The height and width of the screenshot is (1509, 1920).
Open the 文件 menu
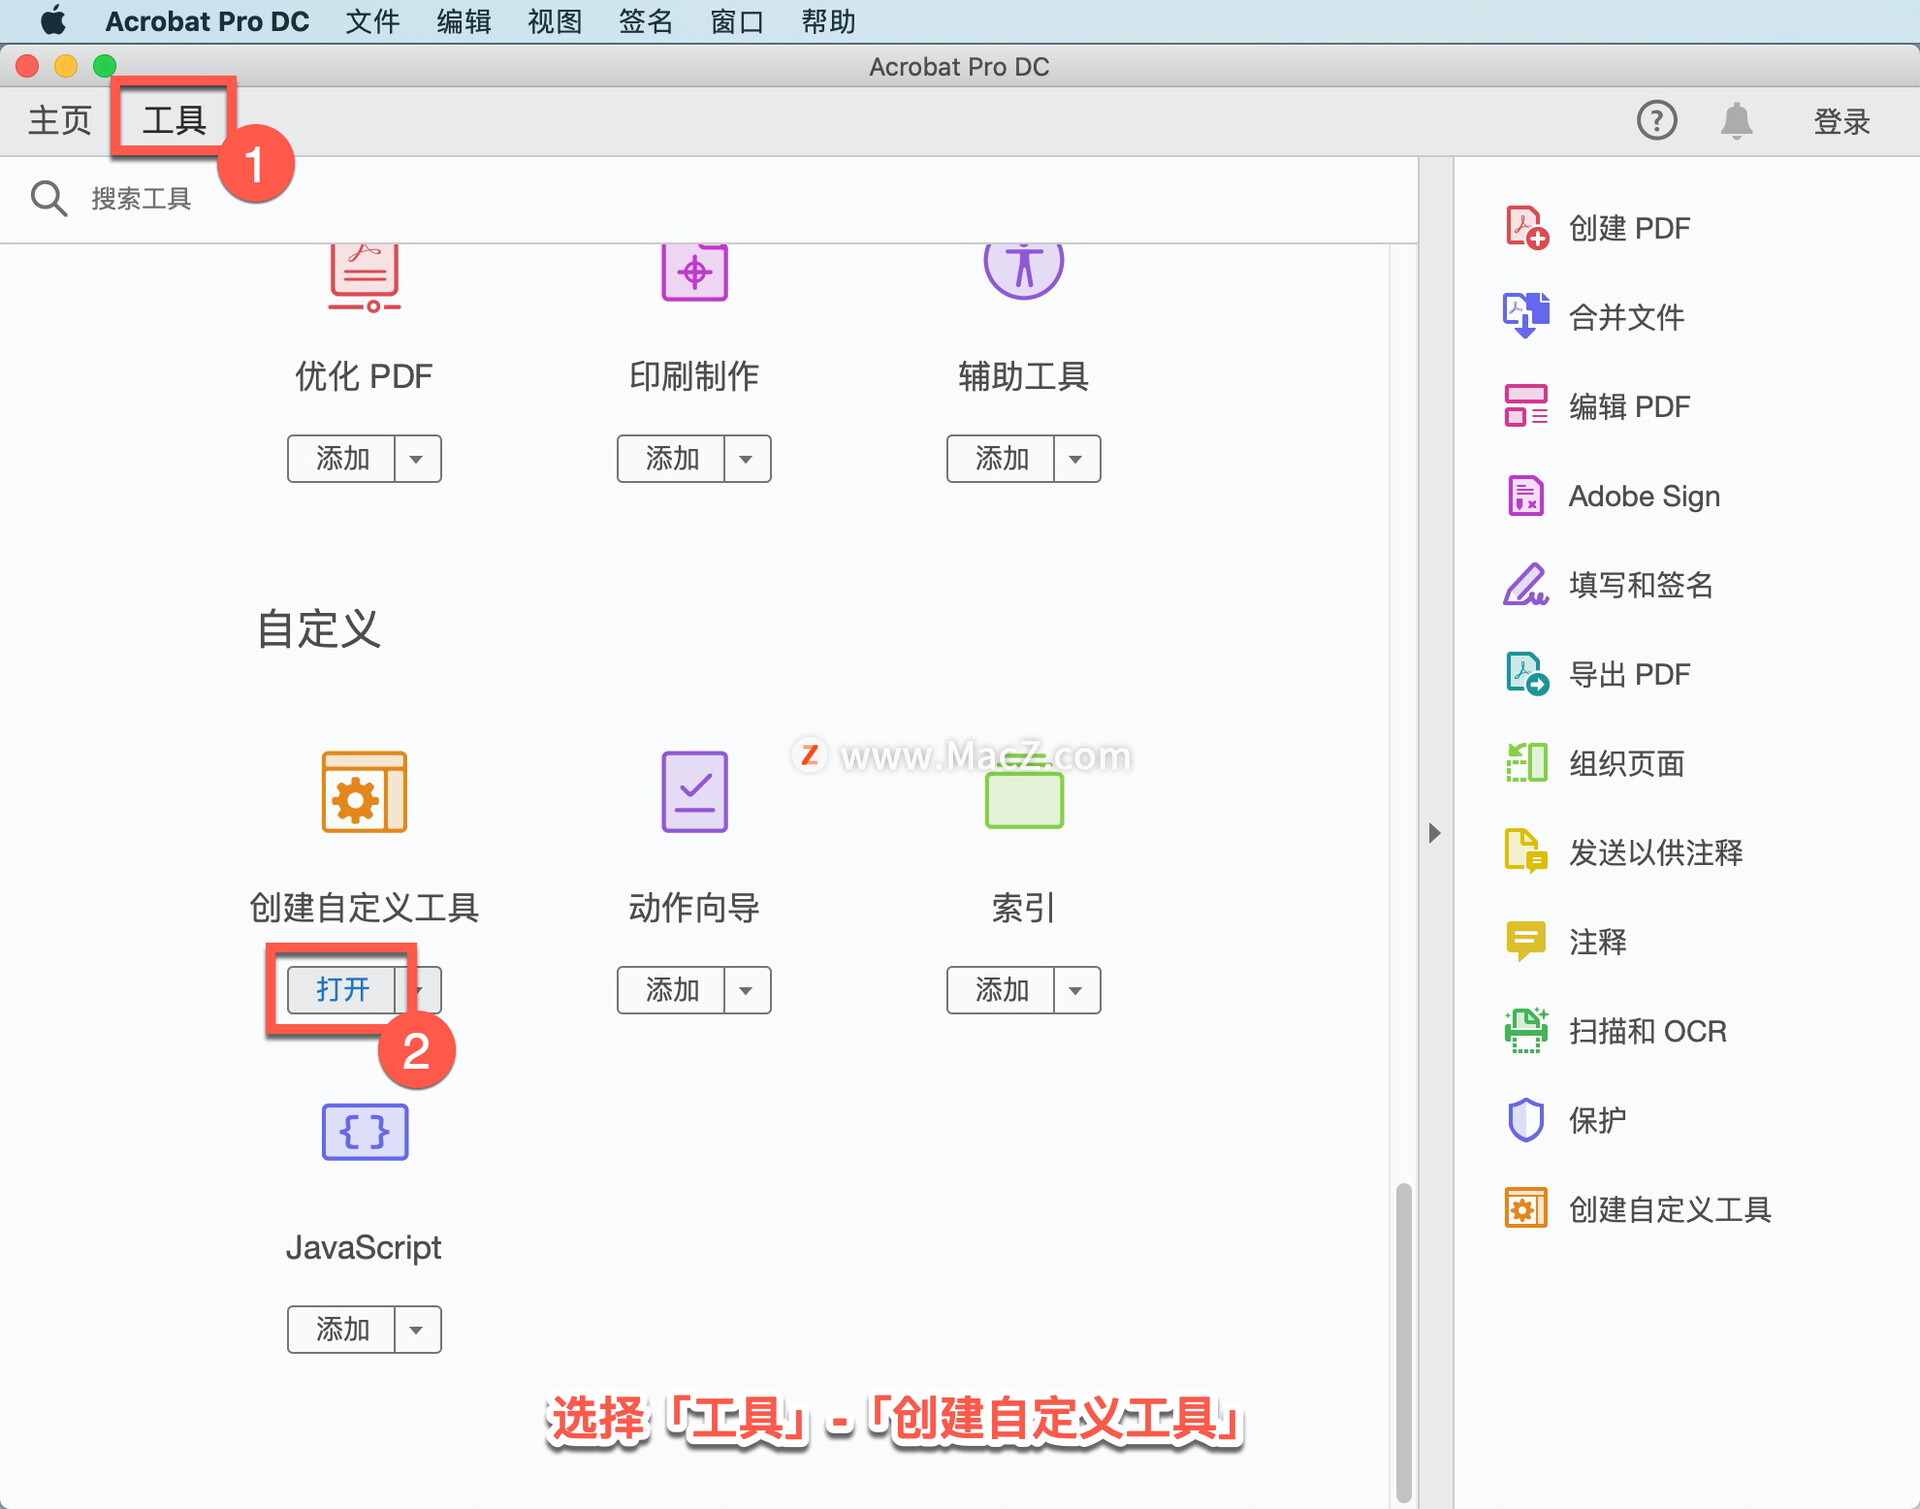(x=372, y=21)
